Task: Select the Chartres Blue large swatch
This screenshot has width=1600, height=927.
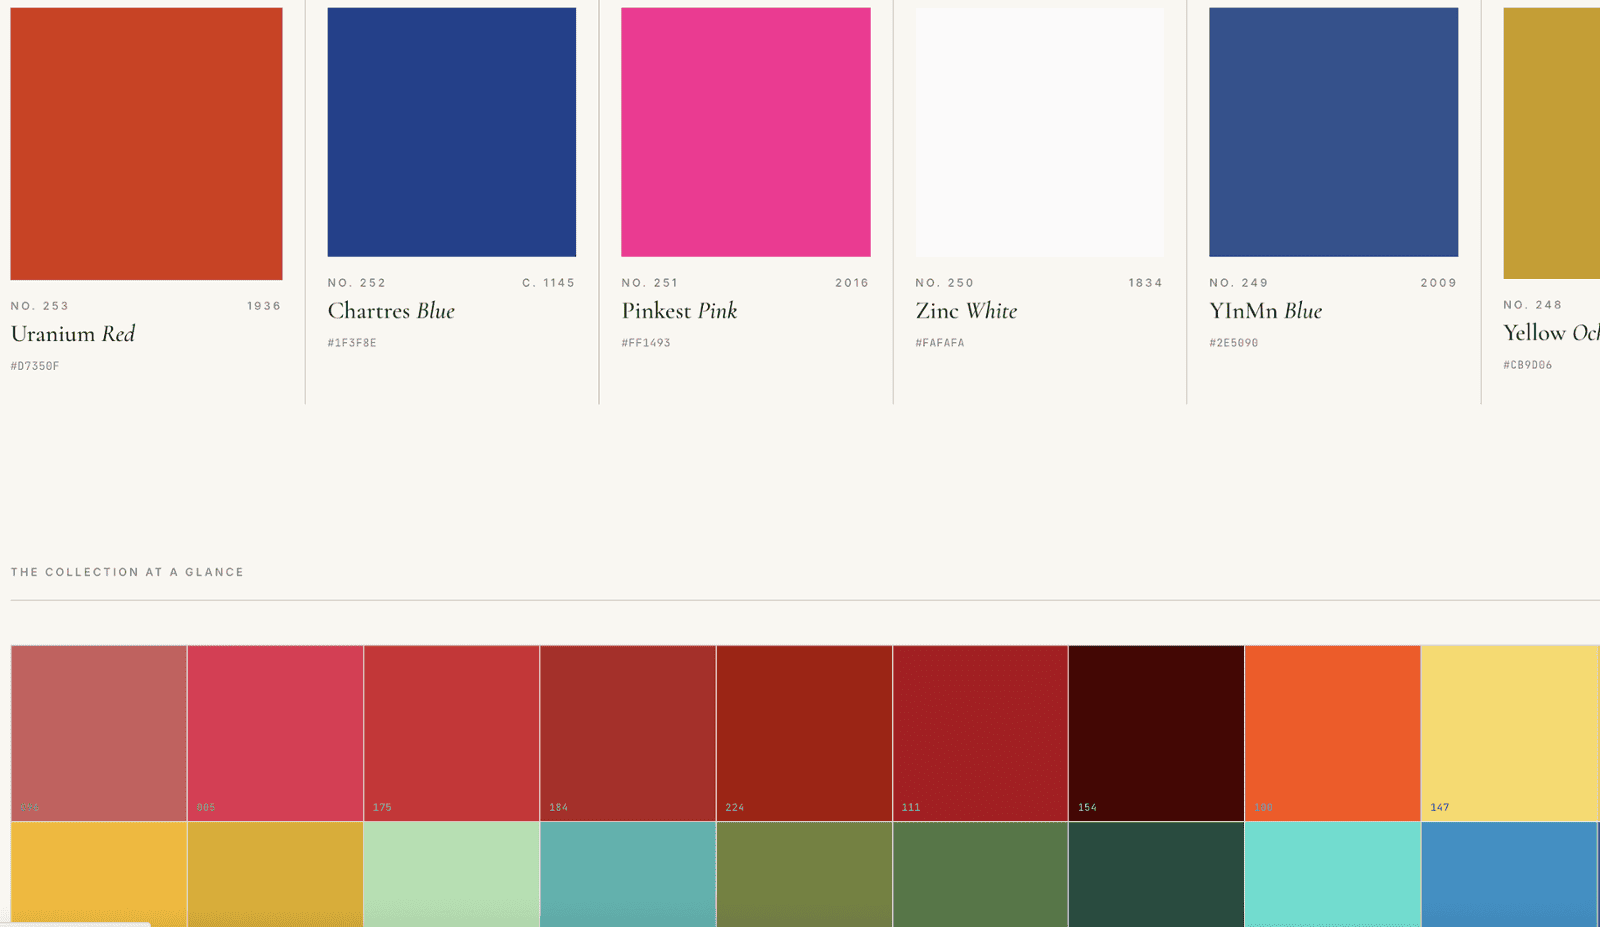Action: pos(452,132)
